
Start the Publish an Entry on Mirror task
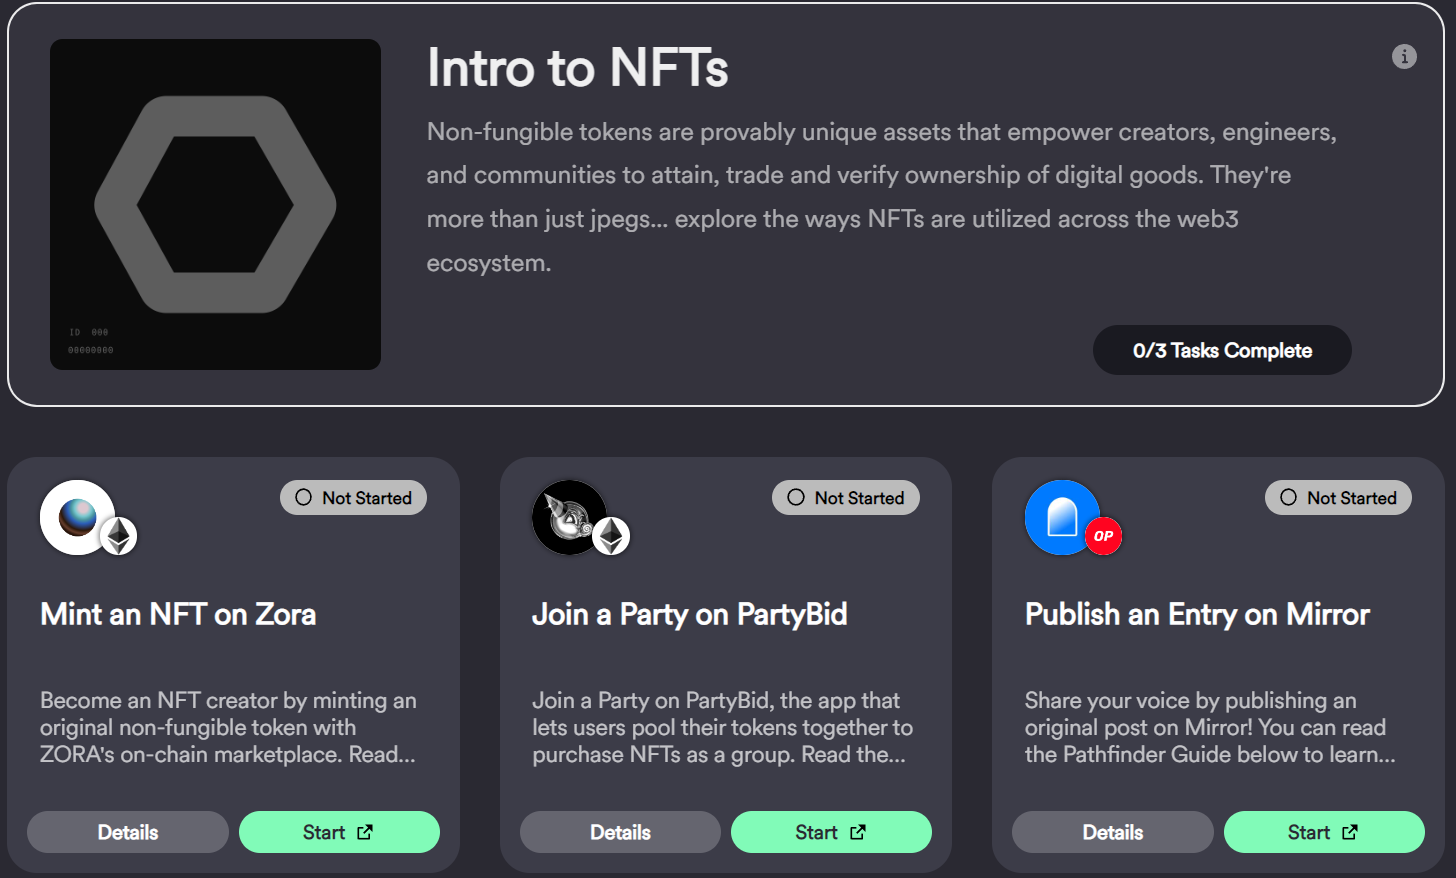tap(1323, 832)
